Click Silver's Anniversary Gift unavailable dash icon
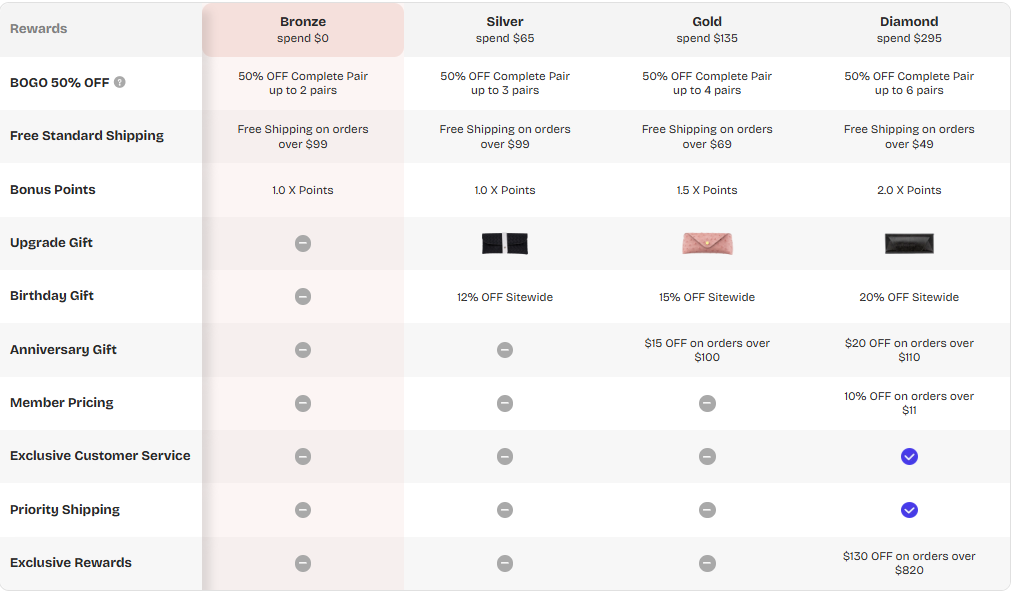The image size is (1011, 596). click(505, 350)
